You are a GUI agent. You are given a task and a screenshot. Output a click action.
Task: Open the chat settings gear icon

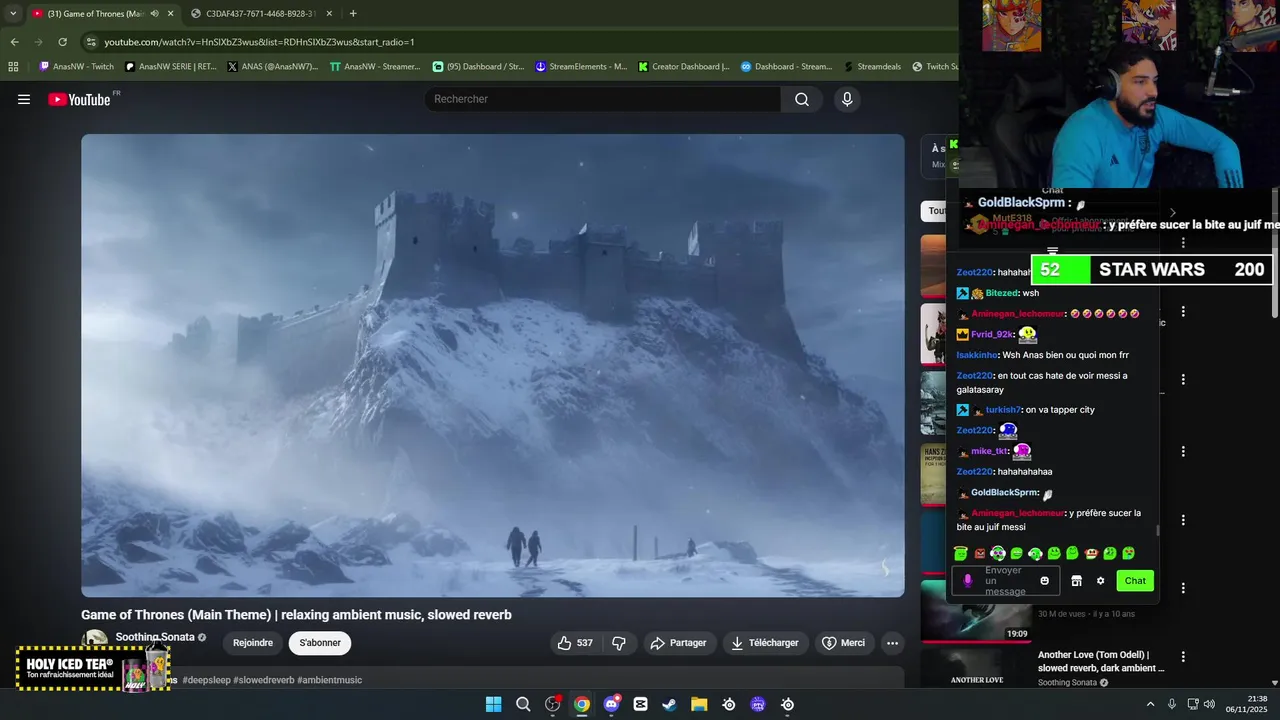1100,581
